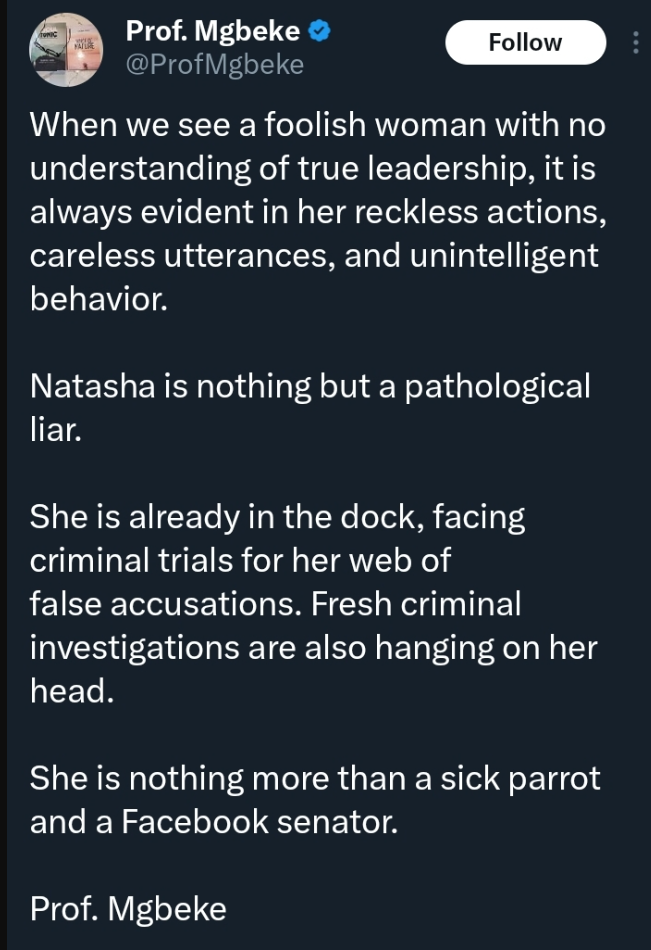Click the word "head." in the tweet
Viewport: 651px width, 950px height.
[71, 691]
